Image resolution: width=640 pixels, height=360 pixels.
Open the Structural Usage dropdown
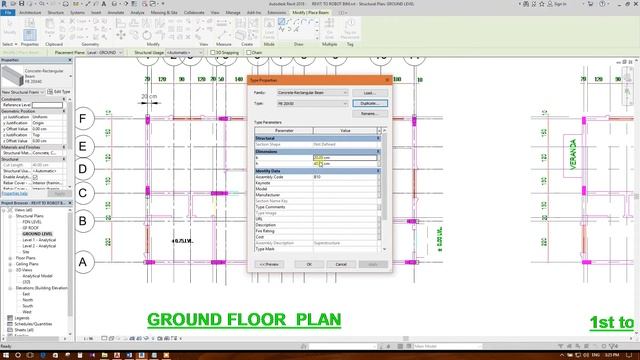click(184, 53)
